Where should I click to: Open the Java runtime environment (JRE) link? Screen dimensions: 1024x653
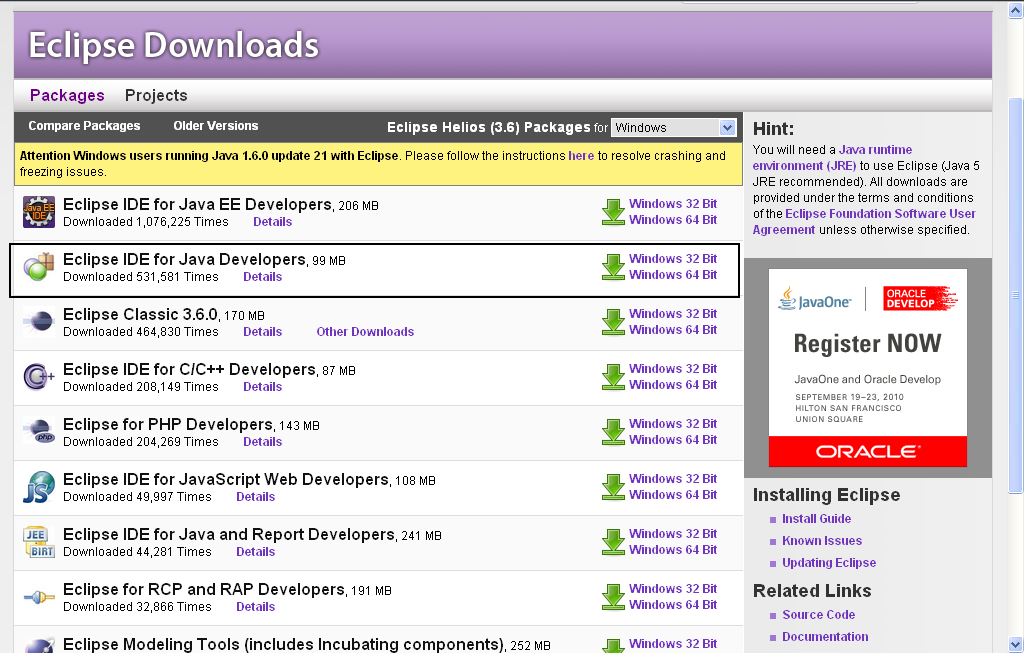tap(833, 157)
